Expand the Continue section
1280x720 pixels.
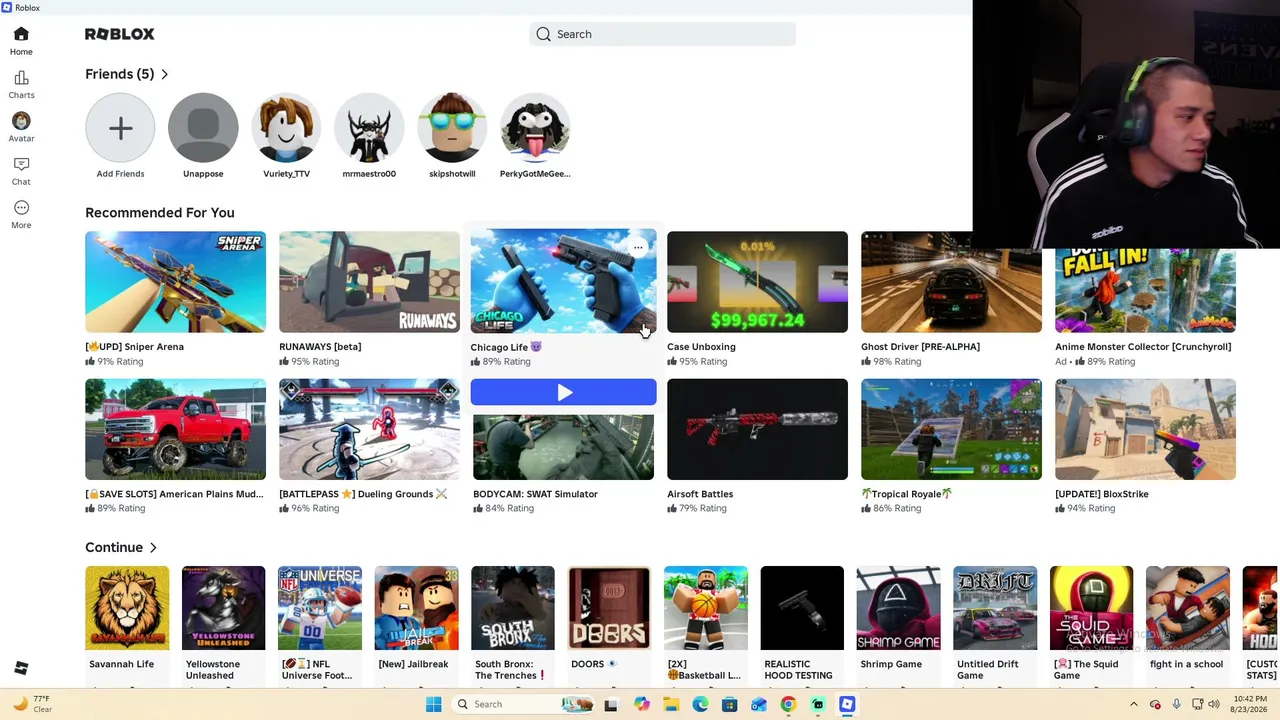click(x=121, y=547)
